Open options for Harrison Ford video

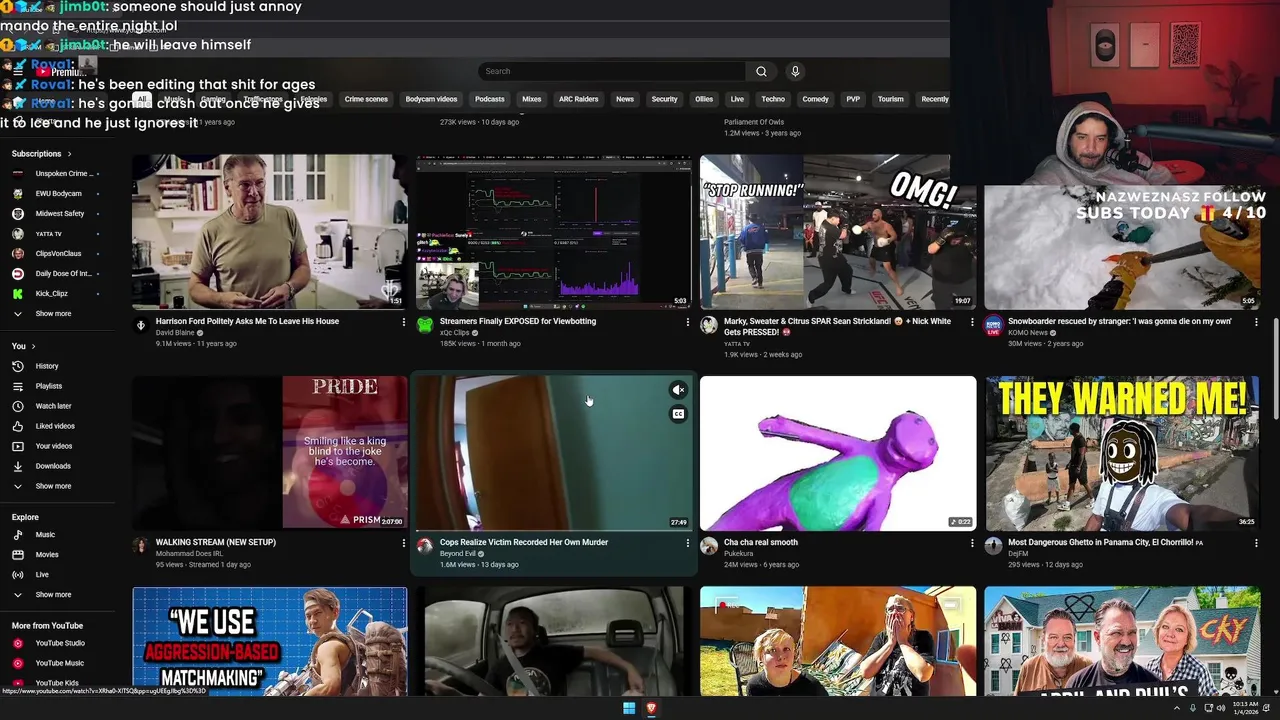coord(404,322)
